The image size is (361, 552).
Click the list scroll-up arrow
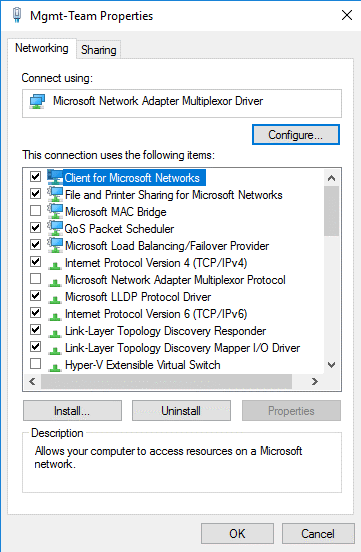click(331, 178)
